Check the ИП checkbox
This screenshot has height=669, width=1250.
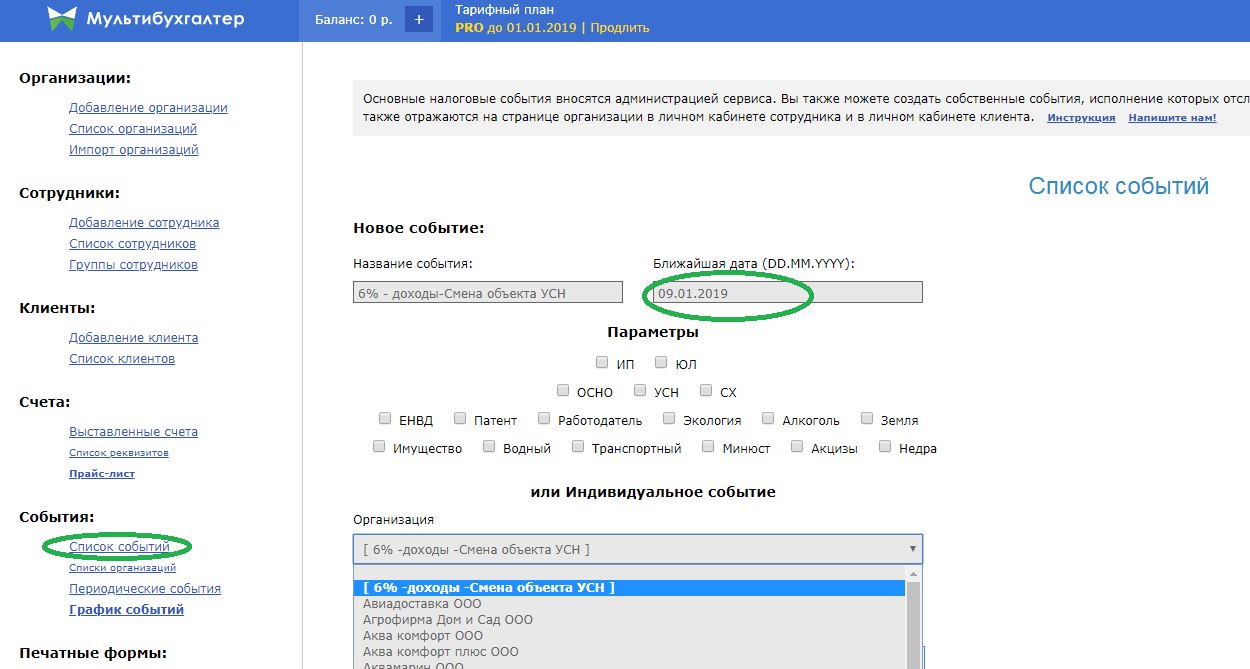[602, 363]
